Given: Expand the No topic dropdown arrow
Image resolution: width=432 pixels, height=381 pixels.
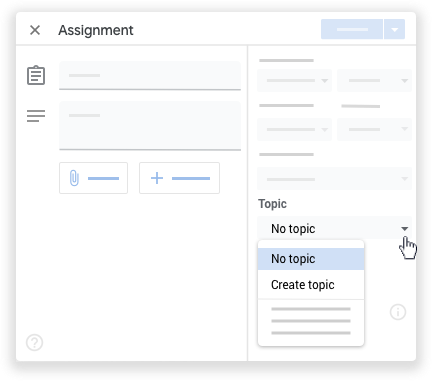Looking at the screenshot, I should 404,229.
